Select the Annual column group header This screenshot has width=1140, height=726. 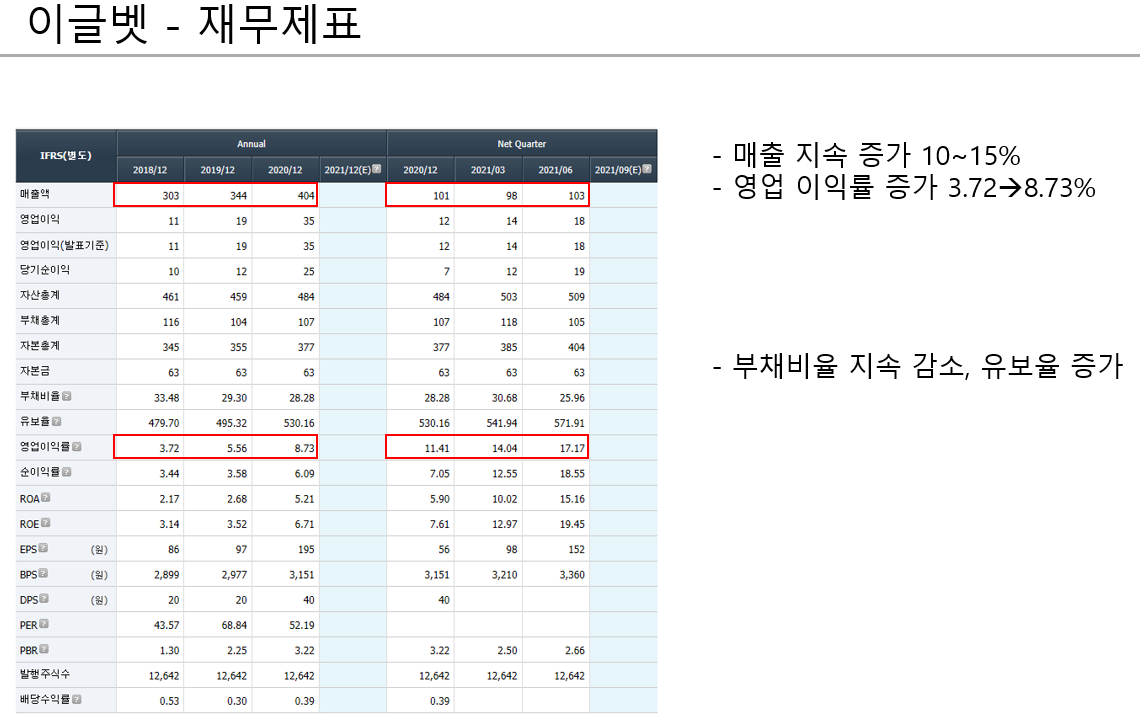[x=252, y=143]
